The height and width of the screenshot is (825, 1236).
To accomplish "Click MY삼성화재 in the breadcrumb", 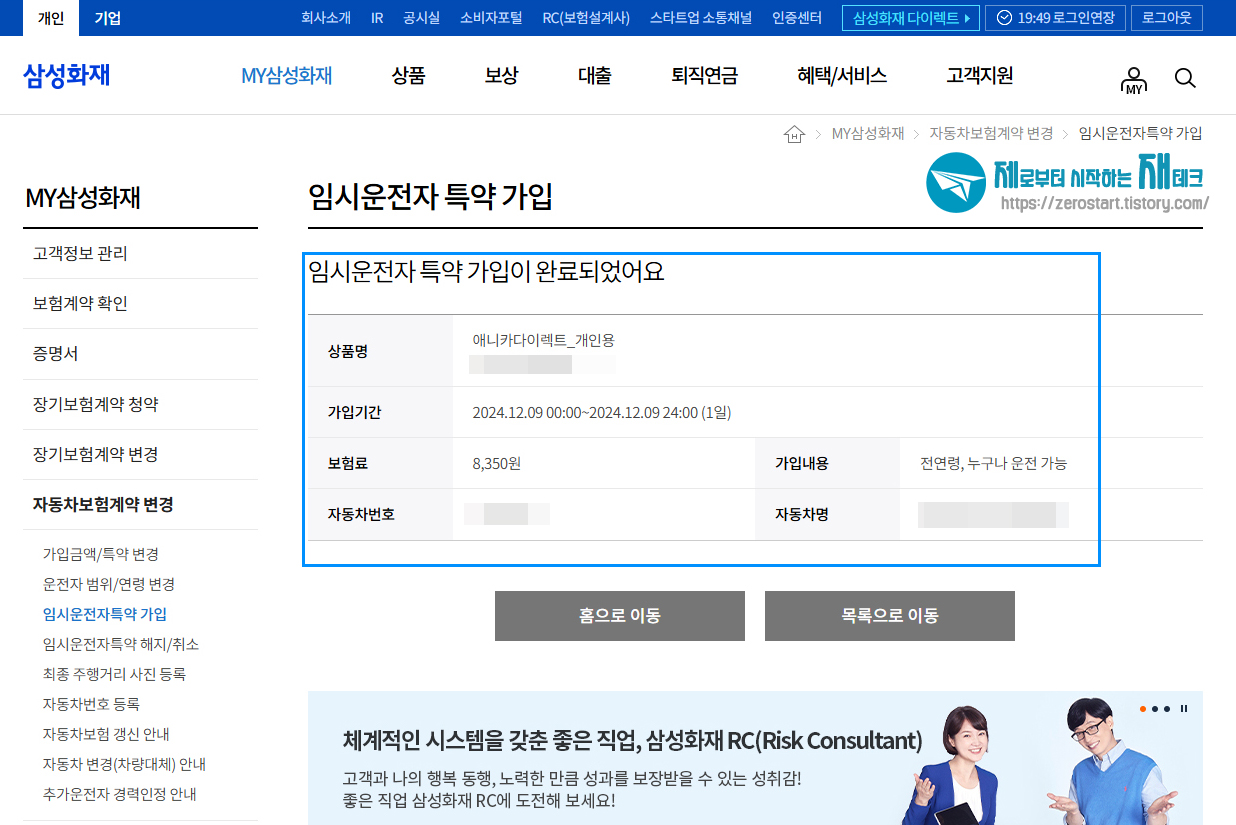I will [868, 134].
